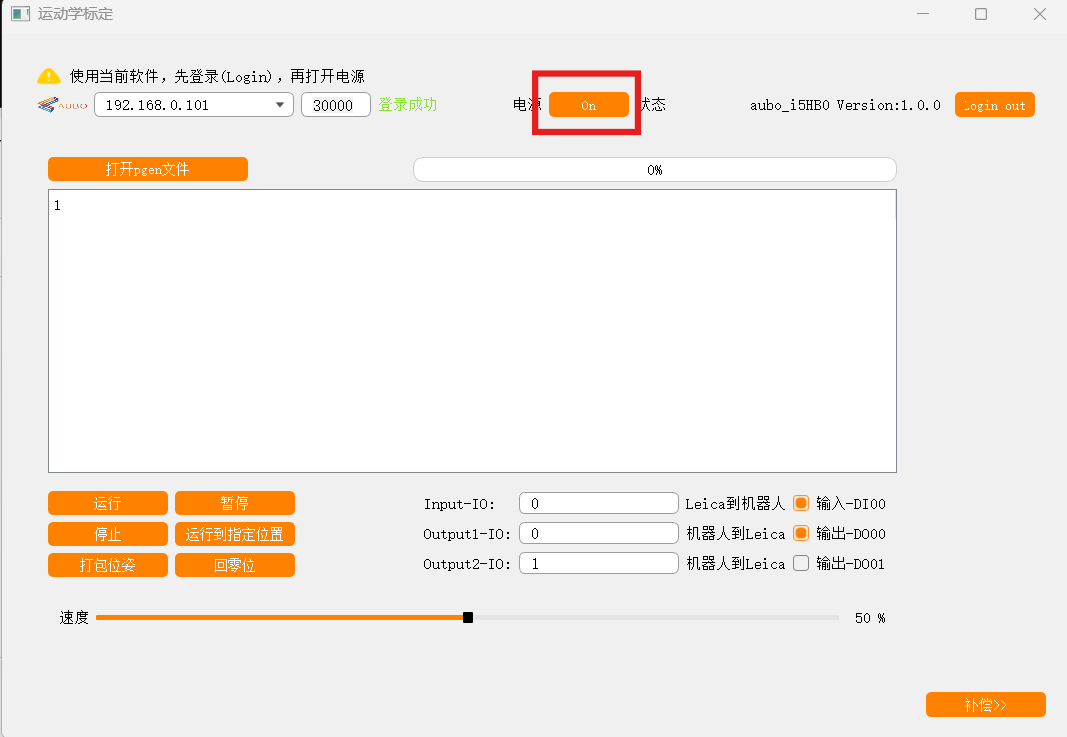Click the 速度 speed slider handle

point(468,618)
